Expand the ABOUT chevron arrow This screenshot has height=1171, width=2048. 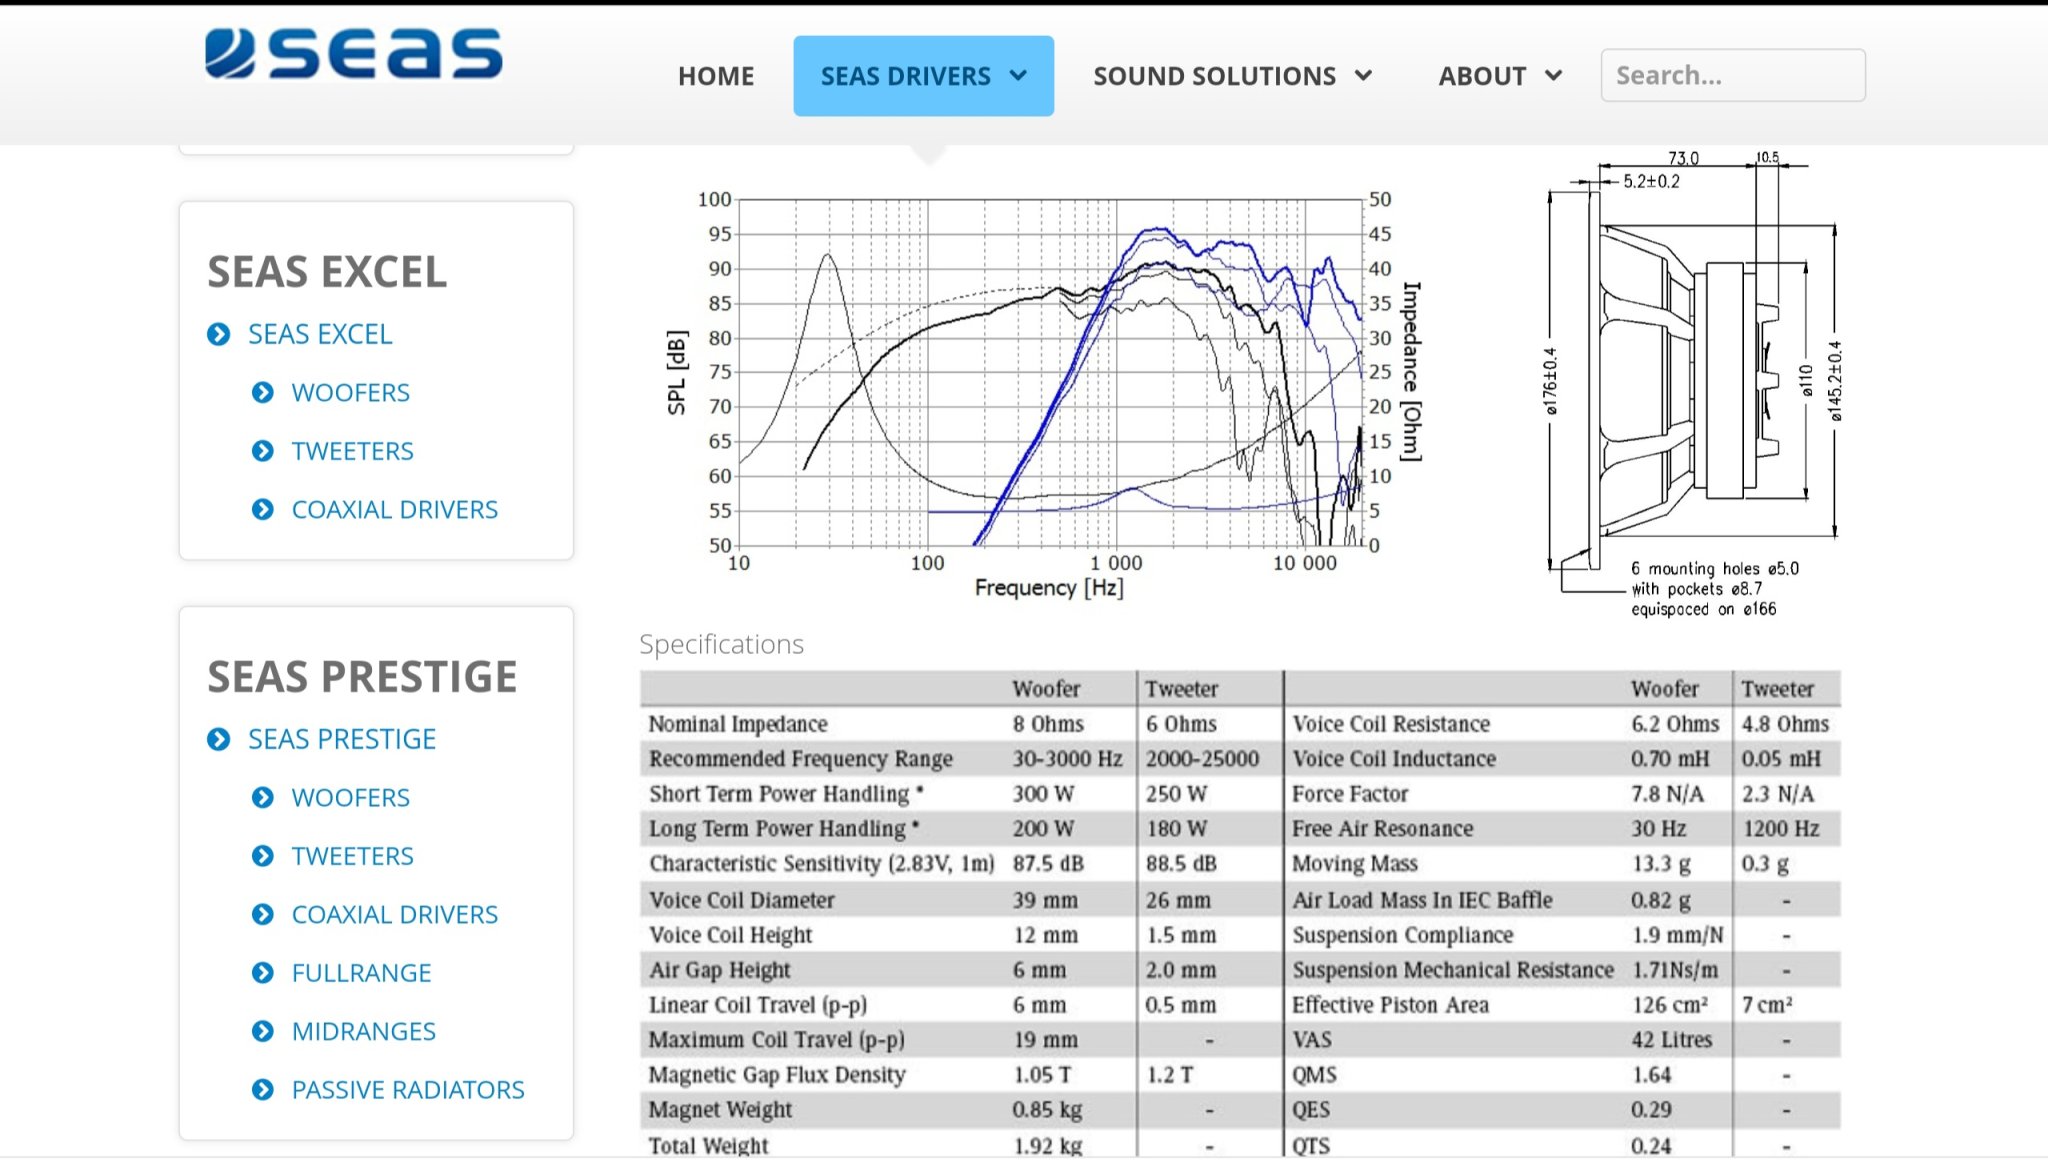pos(1553,75)
